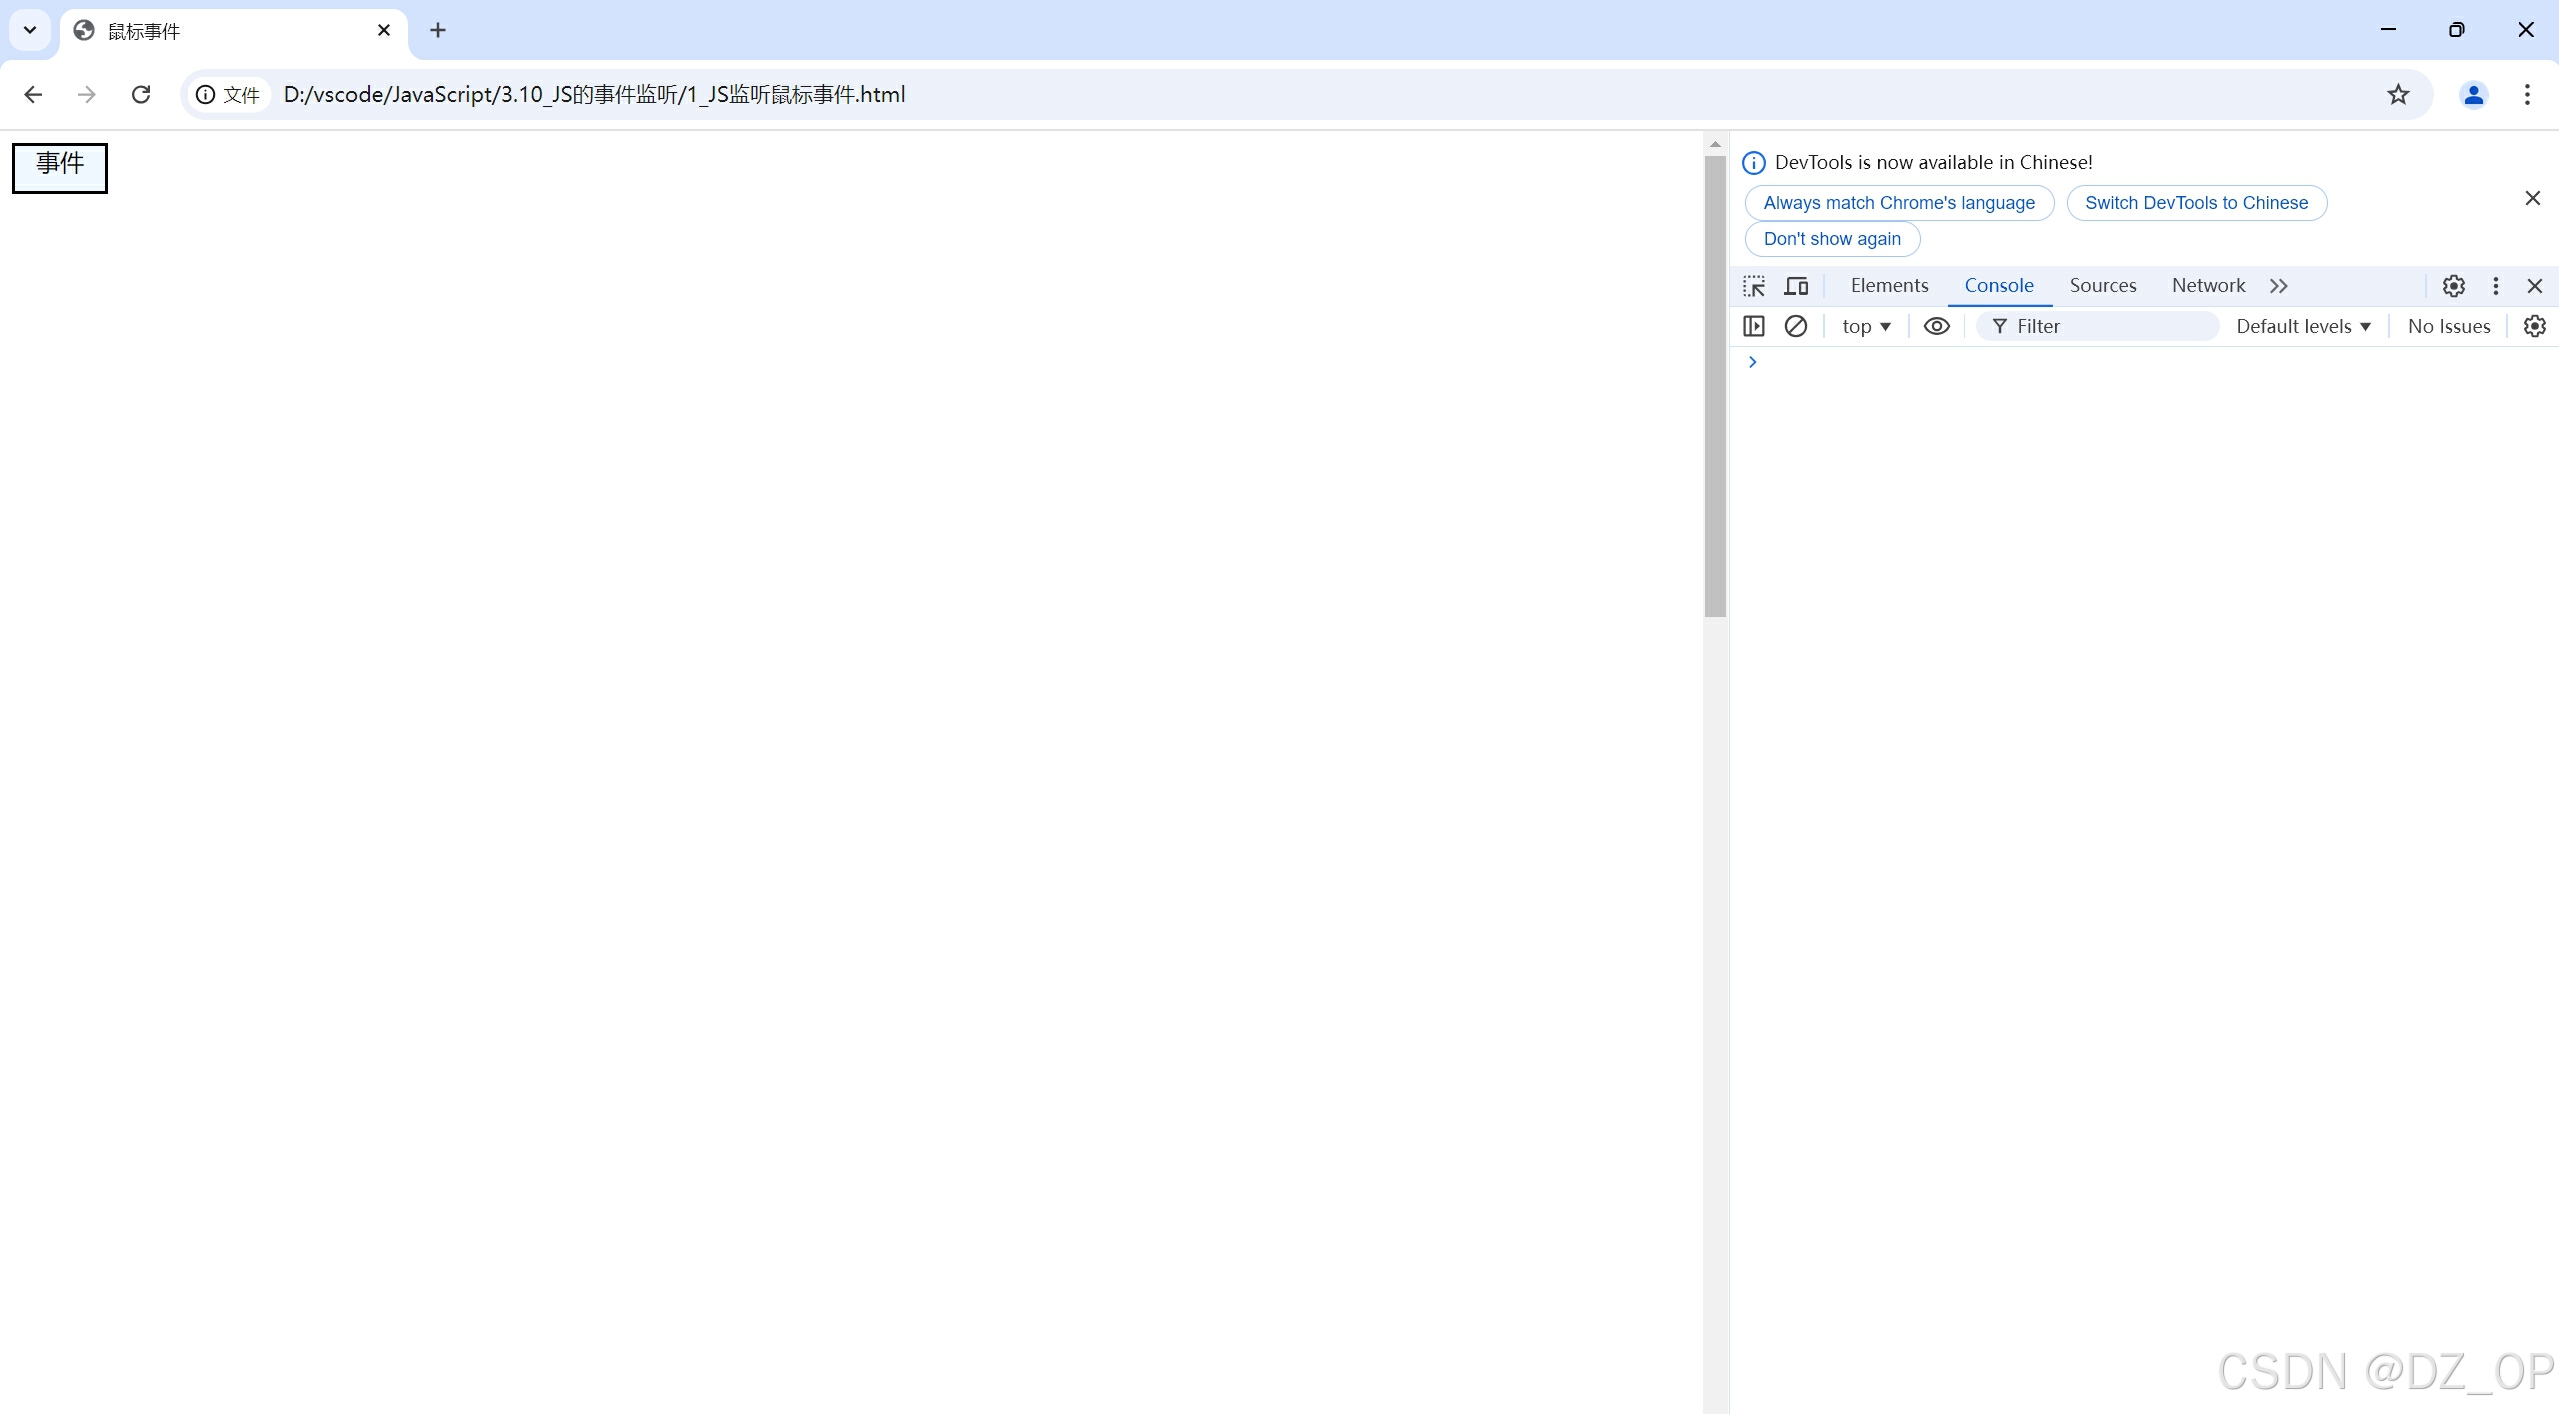Click the Don't show again button
The image size is (2559, 1414).
1831,239
